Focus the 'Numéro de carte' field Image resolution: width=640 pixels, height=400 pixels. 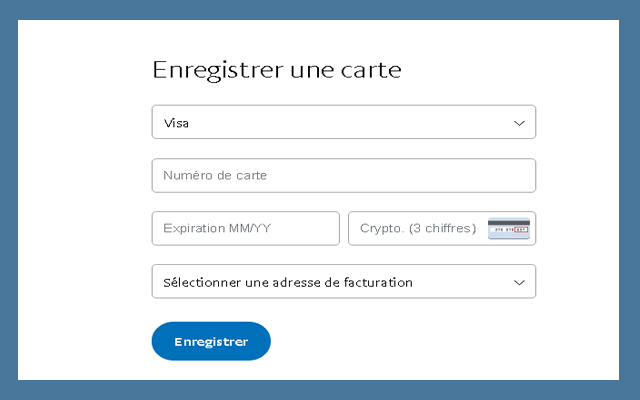343,176
